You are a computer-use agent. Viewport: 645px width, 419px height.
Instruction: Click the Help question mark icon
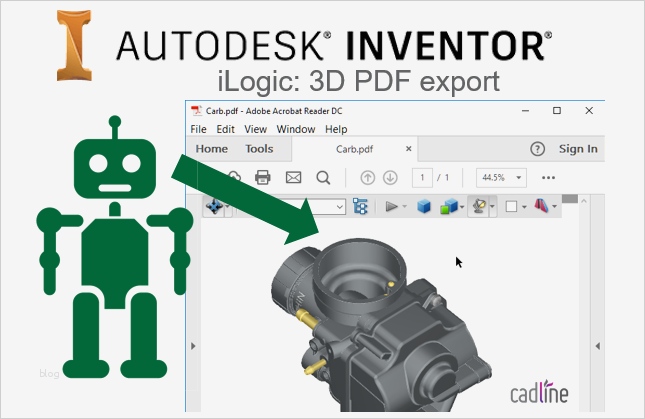coord(537,149)
